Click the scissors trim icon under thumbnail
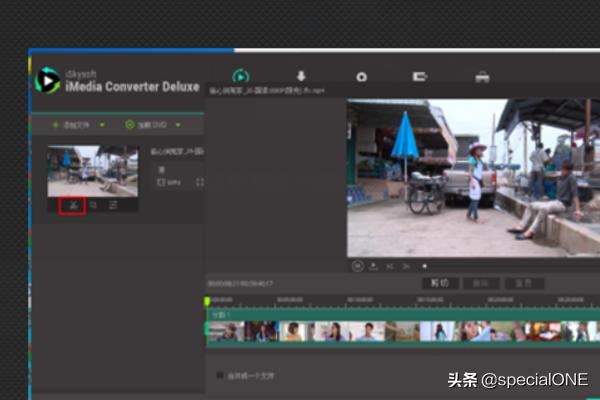This screenshot has width=600, height=400. tap(71, 205)
